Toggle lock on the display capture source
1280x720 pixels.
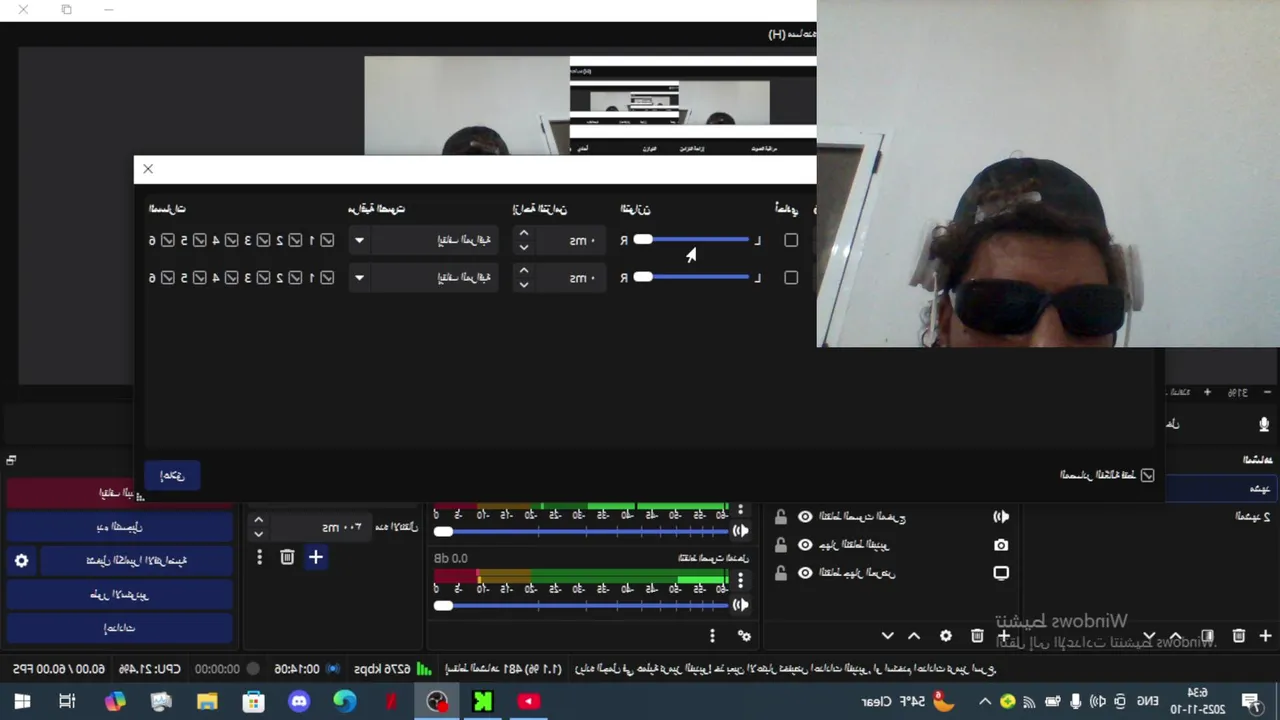(781, 573)
